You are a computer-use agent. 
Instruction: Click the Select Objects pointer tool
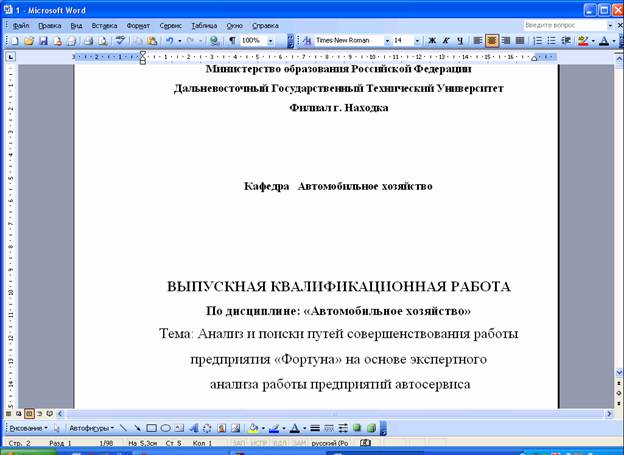click(57, 428)
